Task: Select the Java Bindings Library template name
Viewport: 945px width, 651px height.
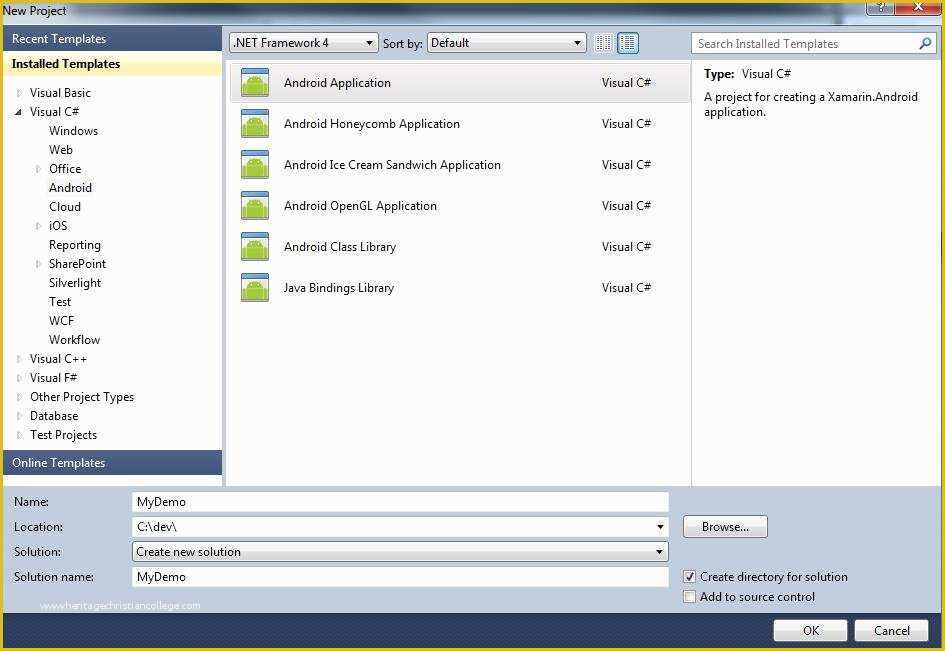Action: click(x=339, y=288)
